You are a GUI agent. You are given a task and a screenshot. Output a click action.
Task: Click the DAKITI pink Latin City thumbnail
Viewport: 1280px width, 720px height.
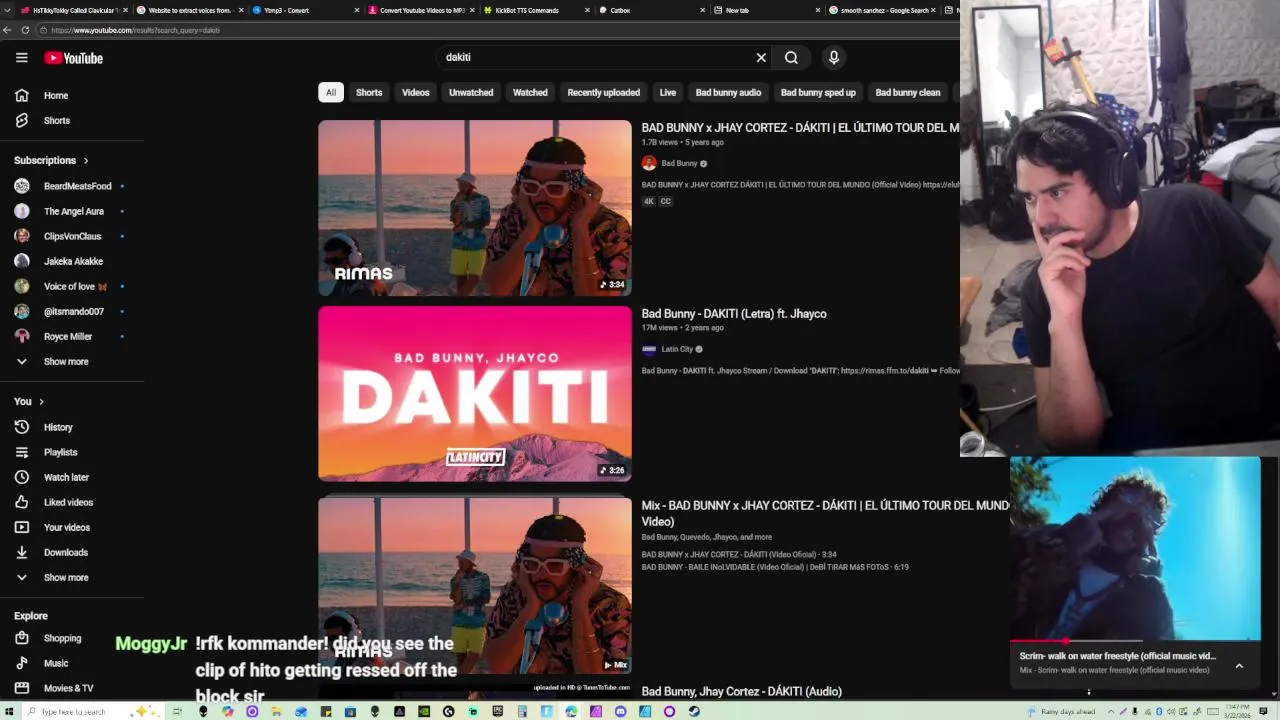tap(475, 394)
